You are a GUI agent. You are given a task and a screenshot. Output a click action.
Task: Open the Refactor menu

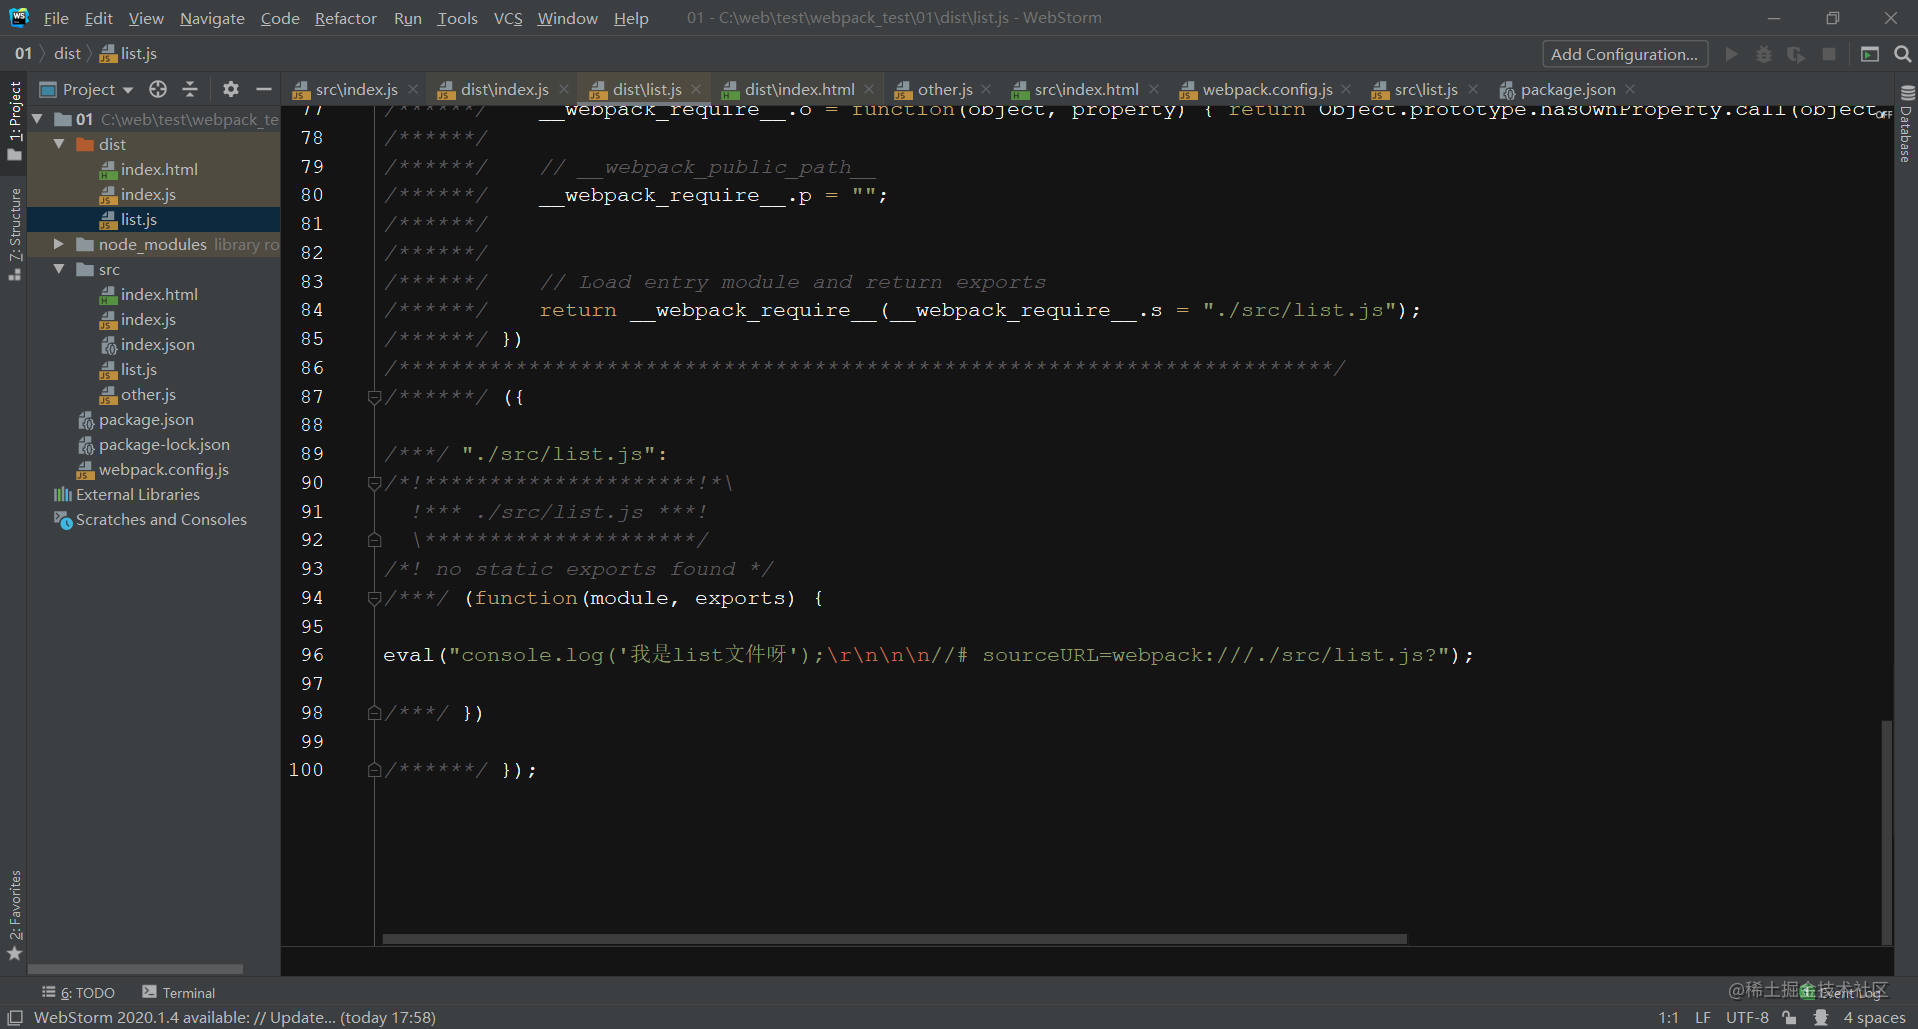click(x=345, y=18)
